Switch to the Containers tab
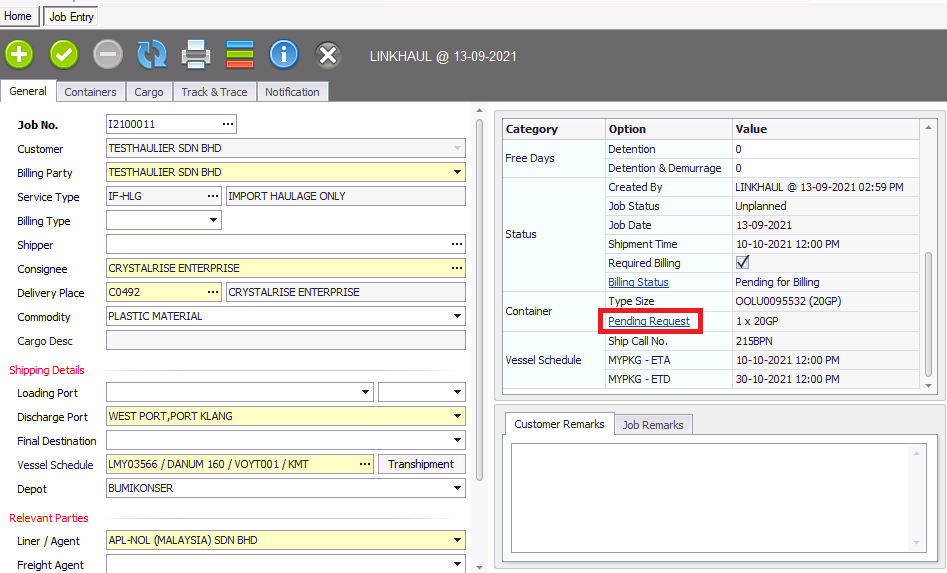 click(90, 92)
